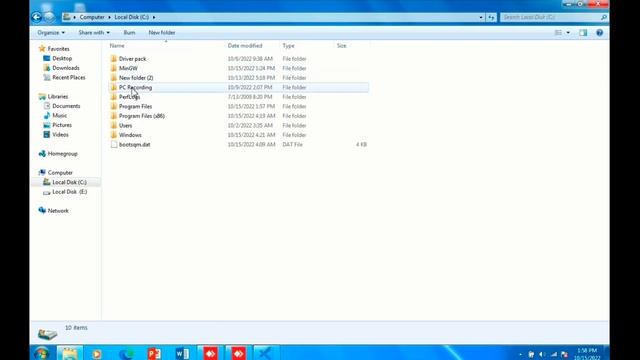Sort by the Type column header
This screenshot has height=360, width=640.
288,46
